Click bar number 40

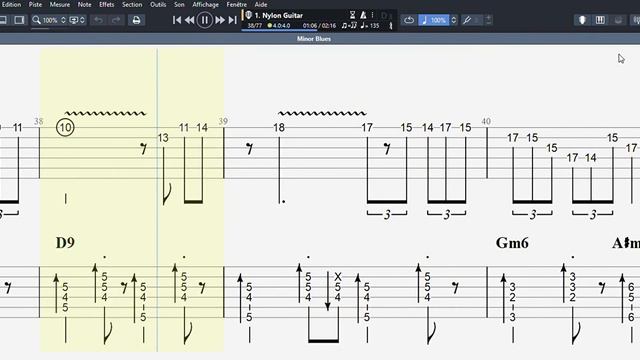[x=486, y=121]
